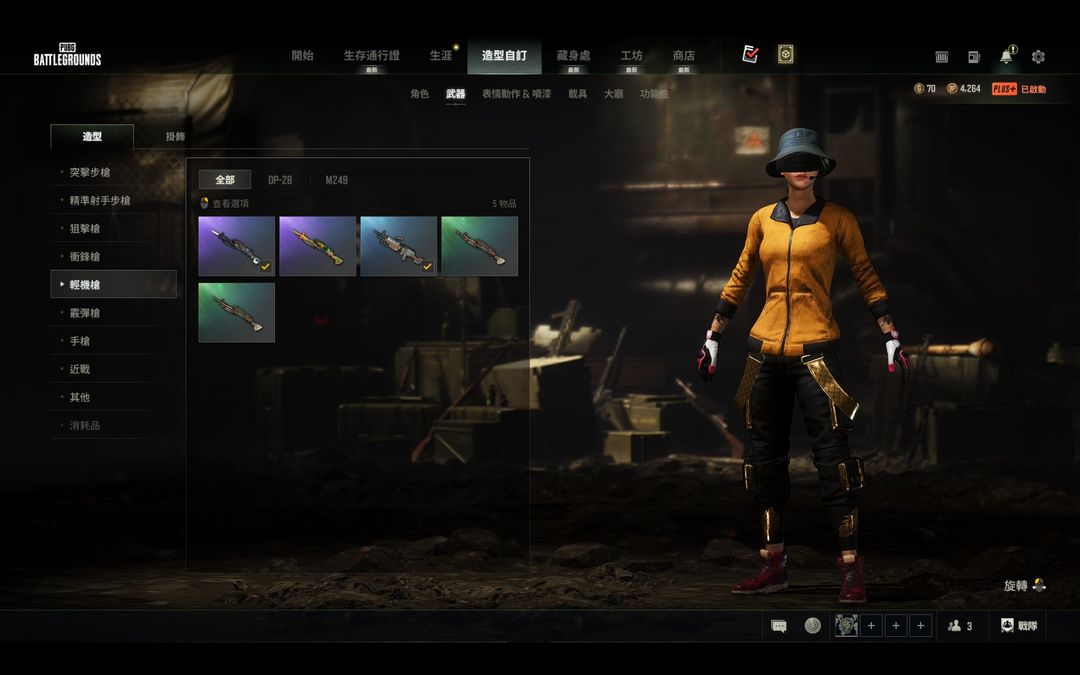Choose the 霰彈槍 category
The width and height of the screenshot is (1080, 675).
pyautogui.click(x=114, y=313)
